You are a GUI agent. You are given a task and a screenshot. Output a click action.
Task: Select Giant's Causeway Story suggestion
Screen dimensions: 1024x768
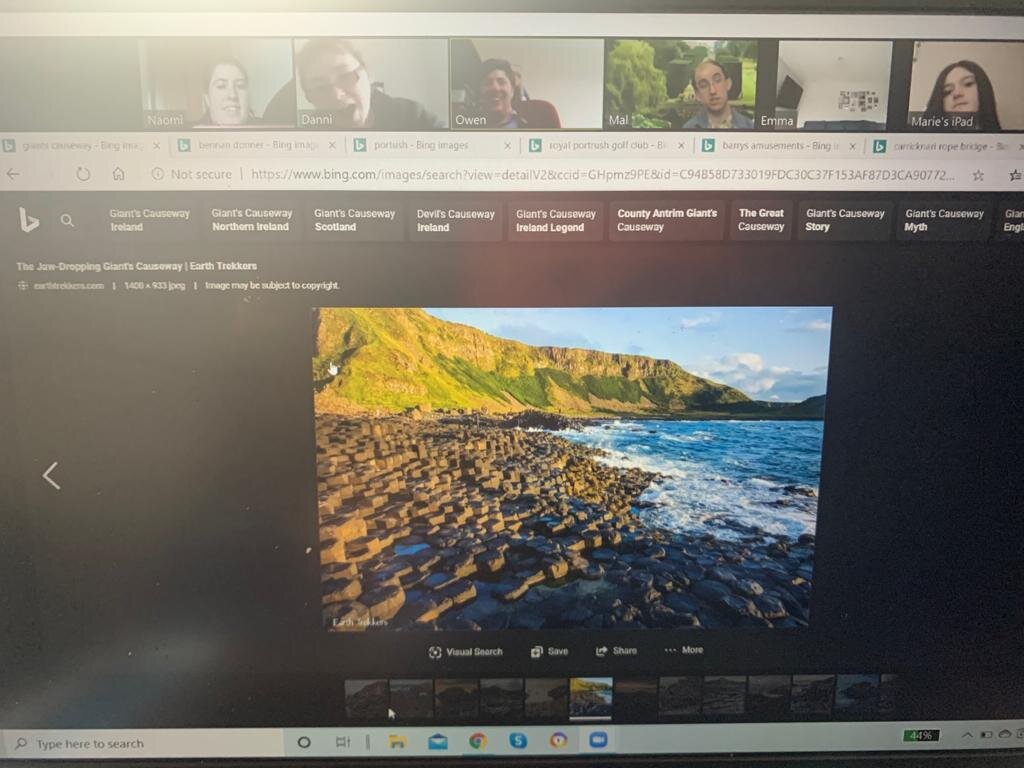845,220
